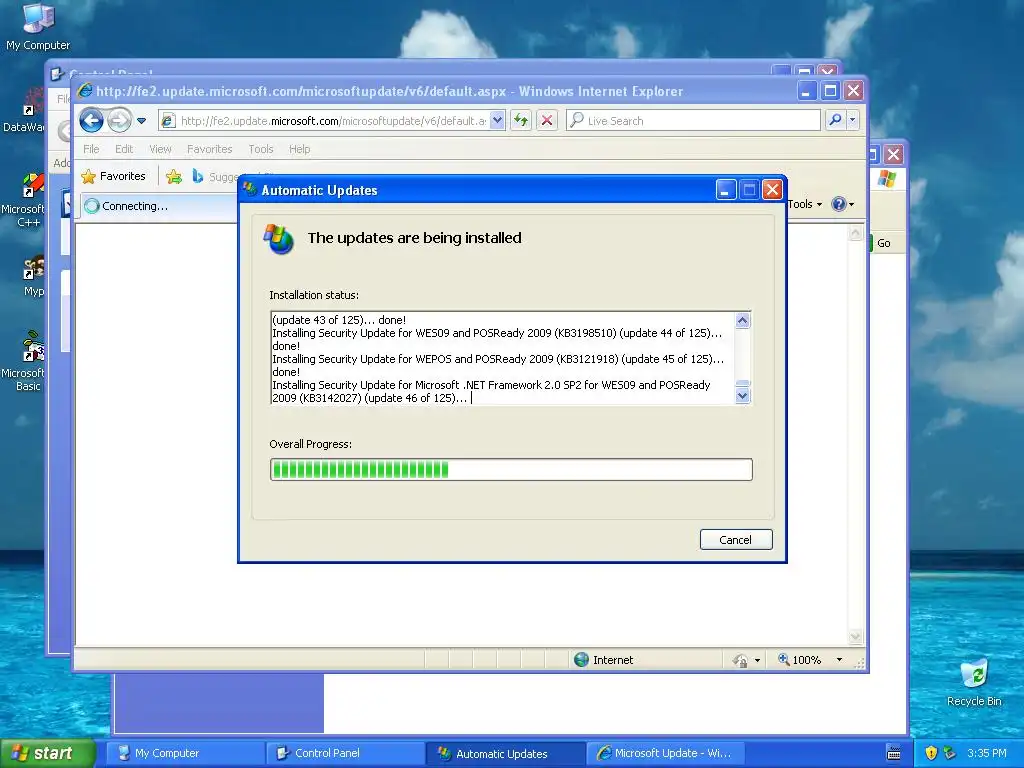Select the Microsoft Basic desktop shortcut
1024x768 pixels.
tap(25, 361)
